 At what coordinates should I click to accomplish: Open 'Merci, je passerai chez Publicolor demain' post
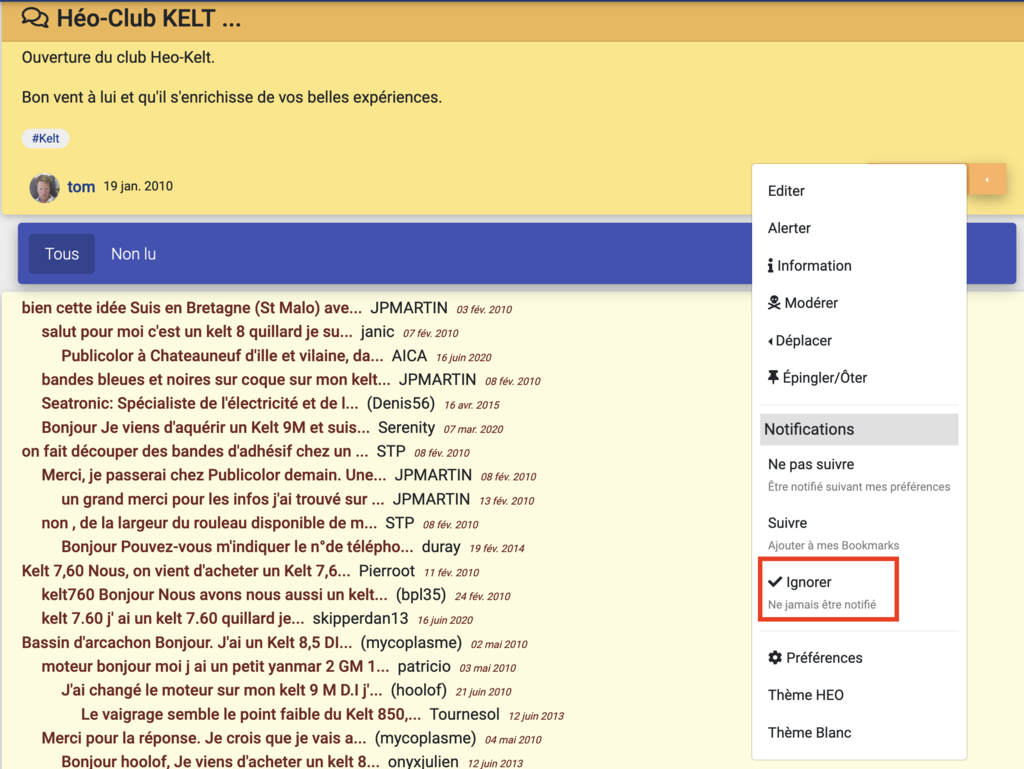[x=214, y=475]
